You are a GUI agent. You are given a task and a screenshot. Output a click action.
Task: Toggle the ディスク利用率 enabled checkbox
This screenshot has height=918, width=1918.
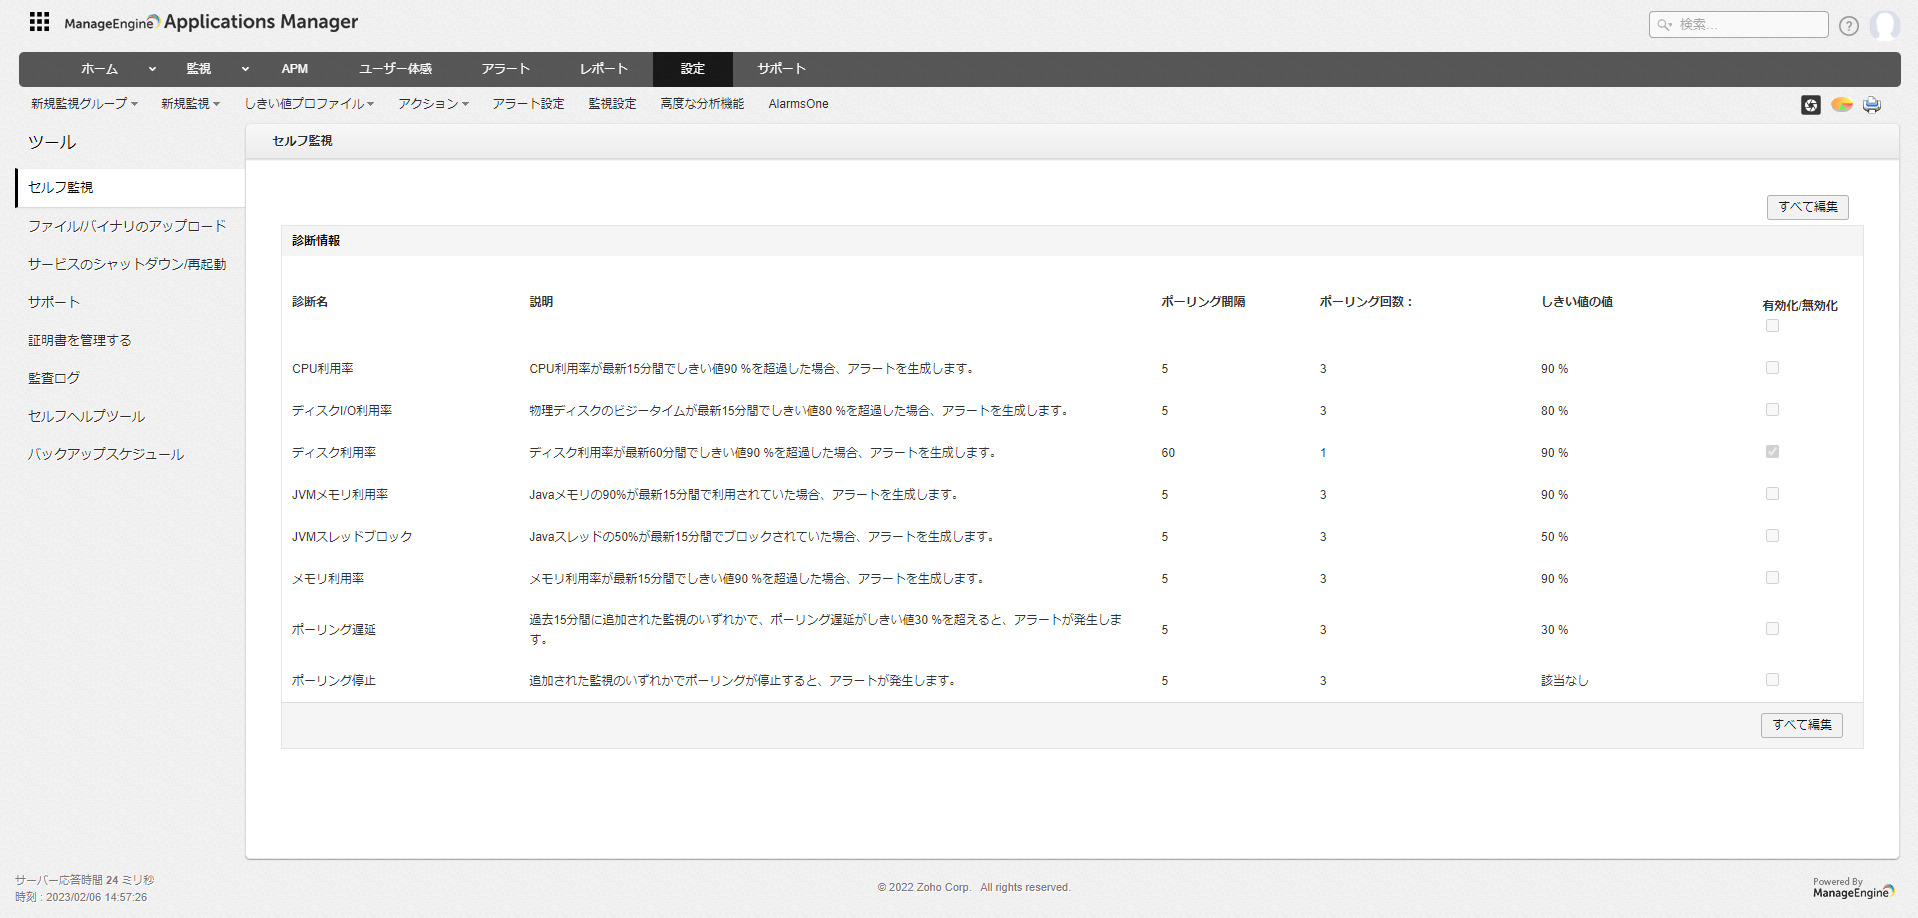(1772, 452)
